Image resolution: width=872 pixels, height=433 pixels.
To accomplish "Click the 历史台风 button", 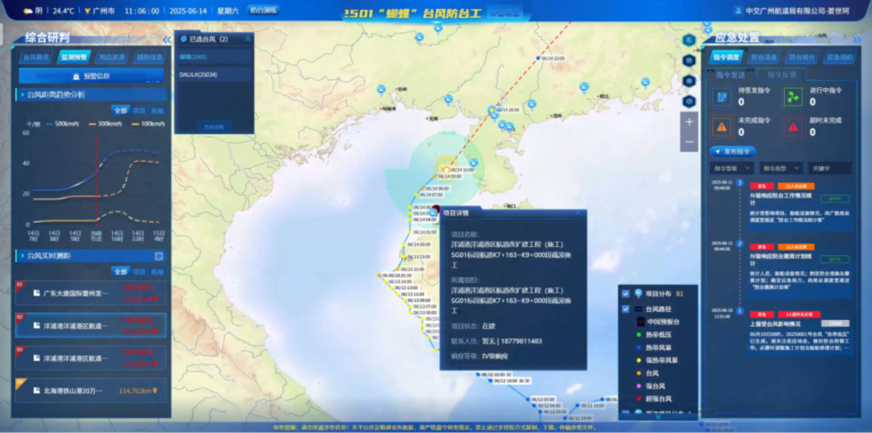I will [x=214, y=127].
